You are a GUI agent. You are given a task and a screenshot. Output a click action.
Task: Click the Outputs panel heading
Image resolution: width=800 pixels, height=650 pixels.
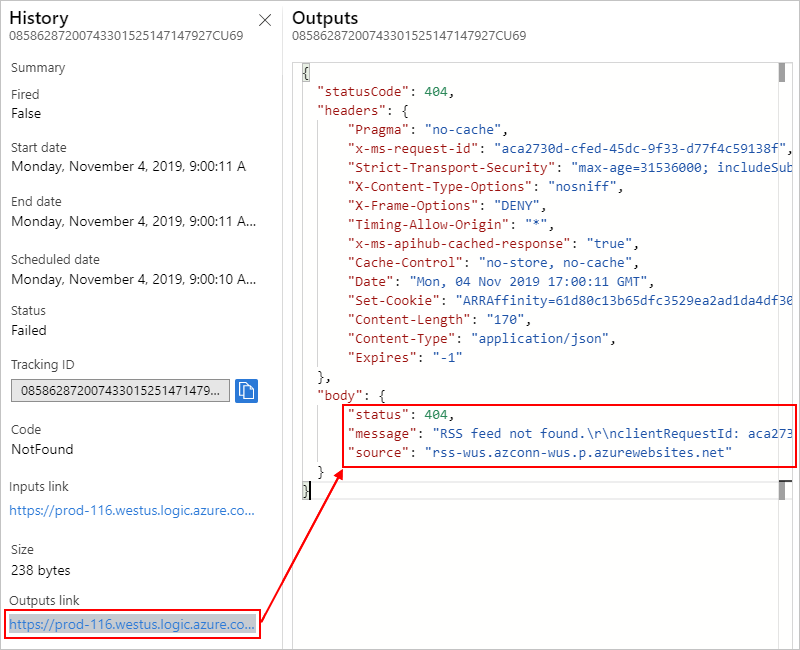325,18
